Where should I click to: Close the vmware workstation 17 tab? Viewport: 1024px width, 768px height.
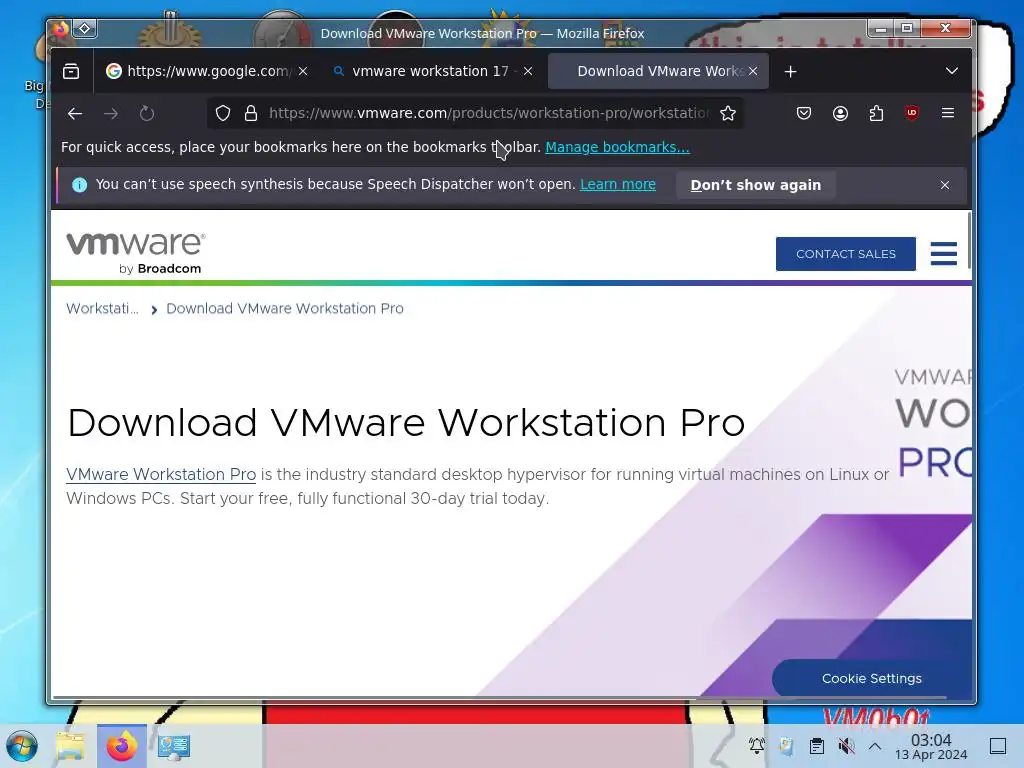[x=528, y=71]
